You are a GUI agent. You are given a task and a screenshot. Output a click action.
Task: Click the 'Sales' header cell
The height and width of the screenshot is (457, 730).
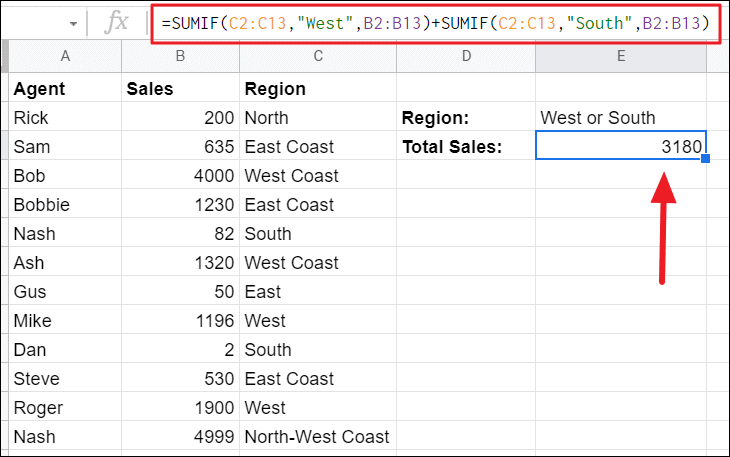point(180,89)
